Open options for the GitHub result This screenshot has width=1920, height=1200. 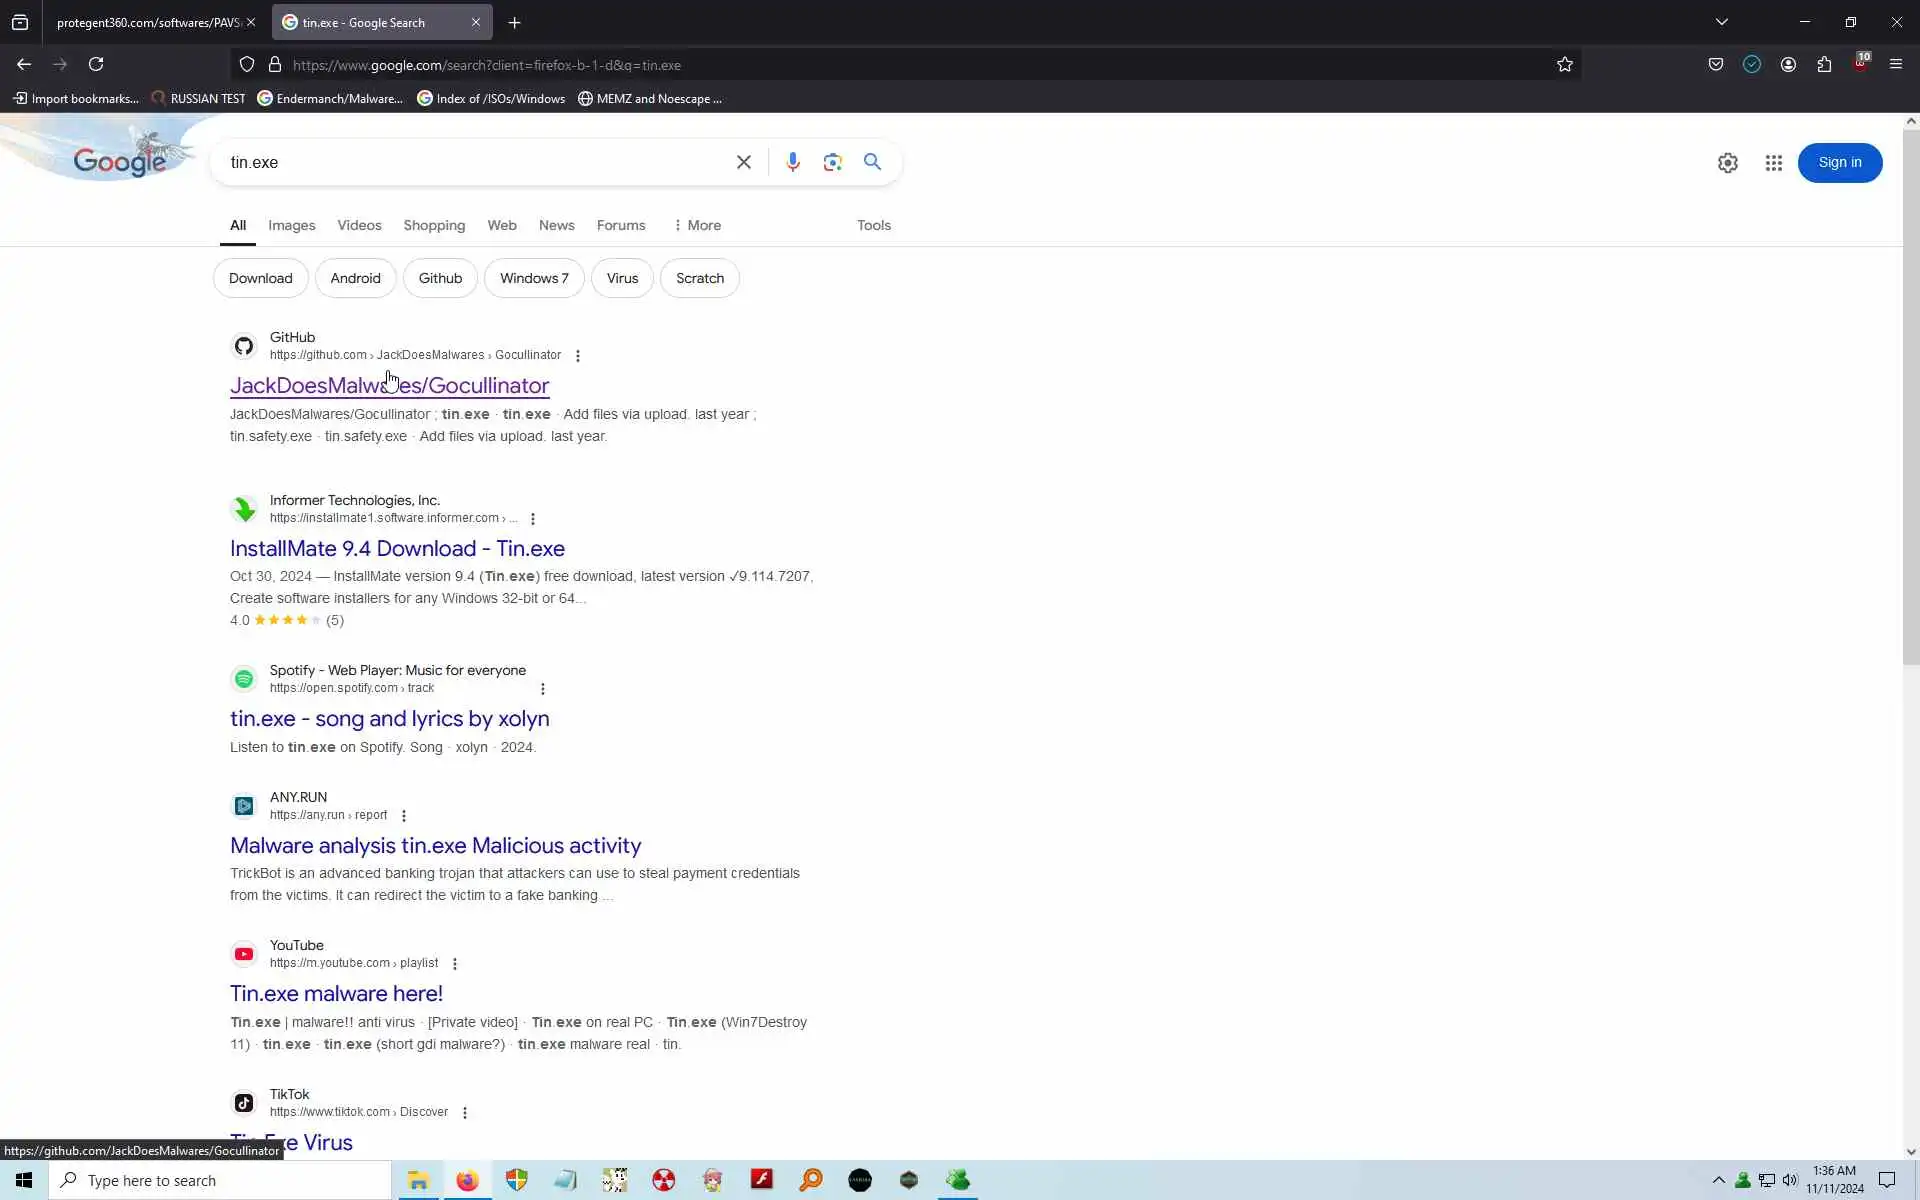click(577, 356)
